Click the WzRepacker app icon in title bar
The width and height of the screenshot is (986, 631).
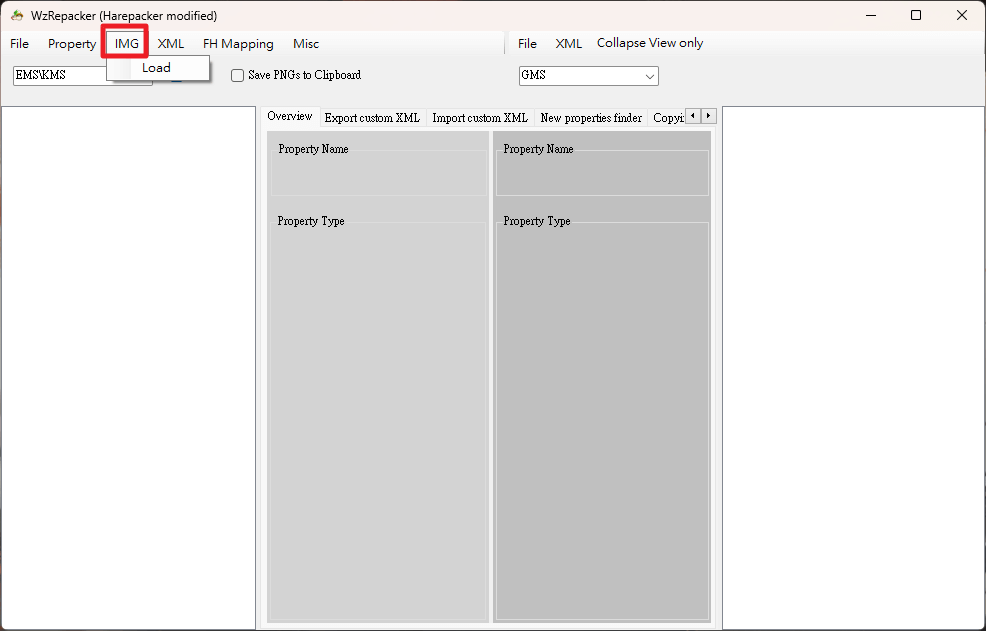click(x=17, y=15)
